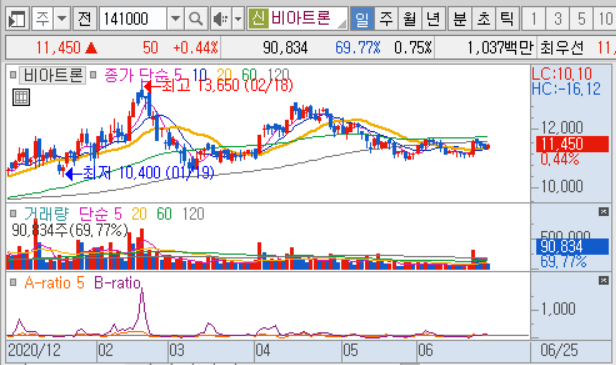616x365 pixels.
Task: Click the 69.77% volume ratio text
Action: [358, 48]
